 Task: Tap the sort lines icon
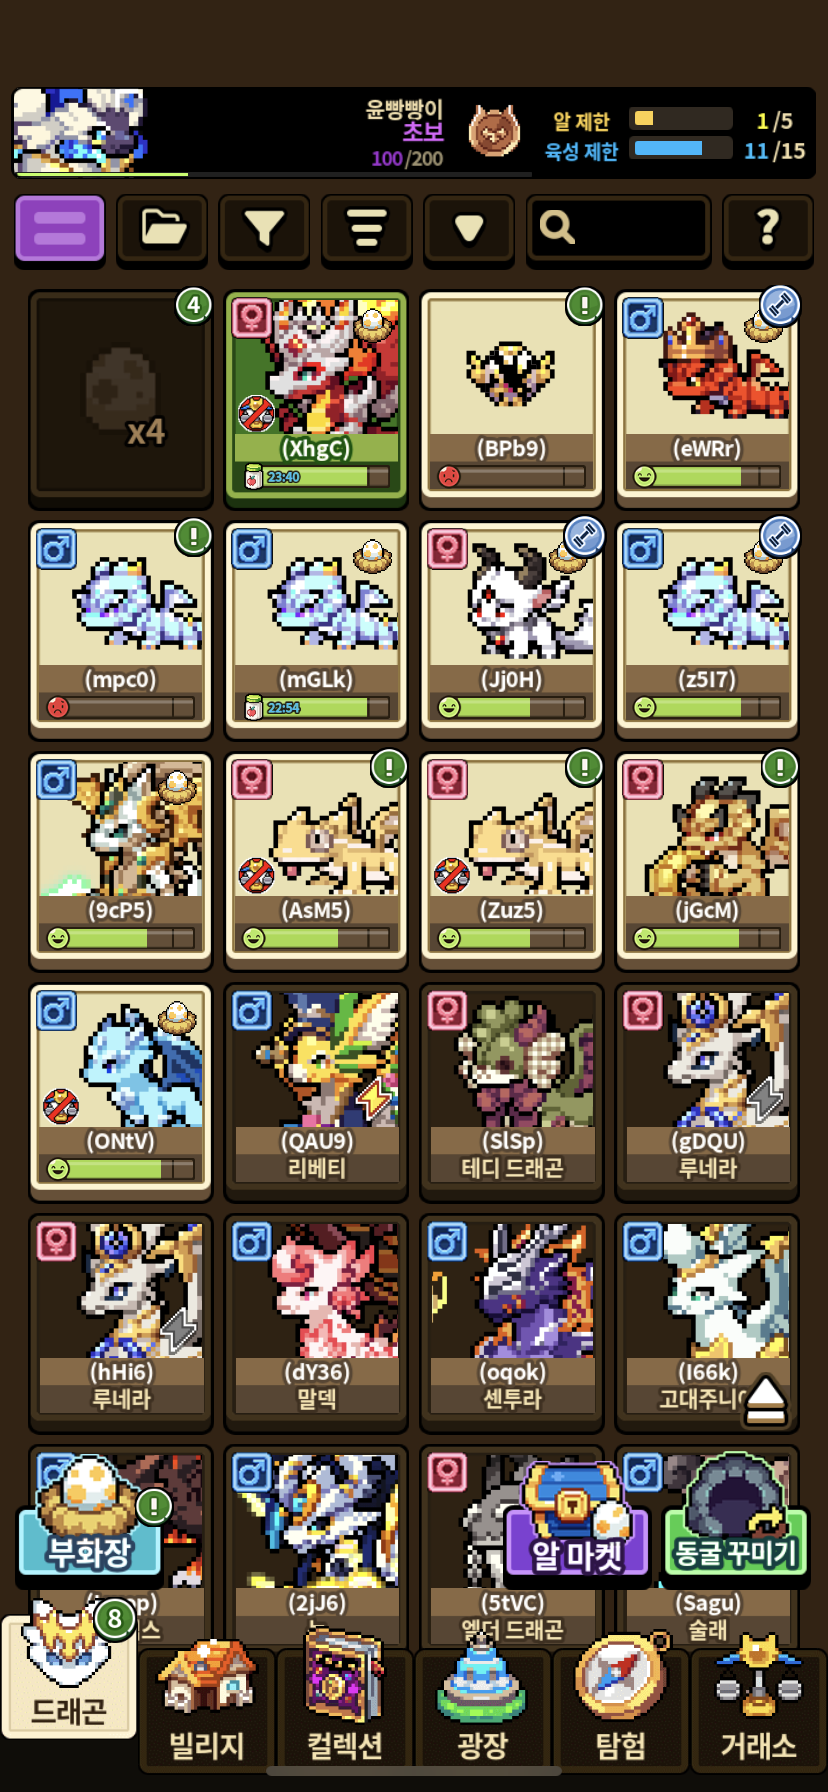pyautogui.click(x=367, y=229)
